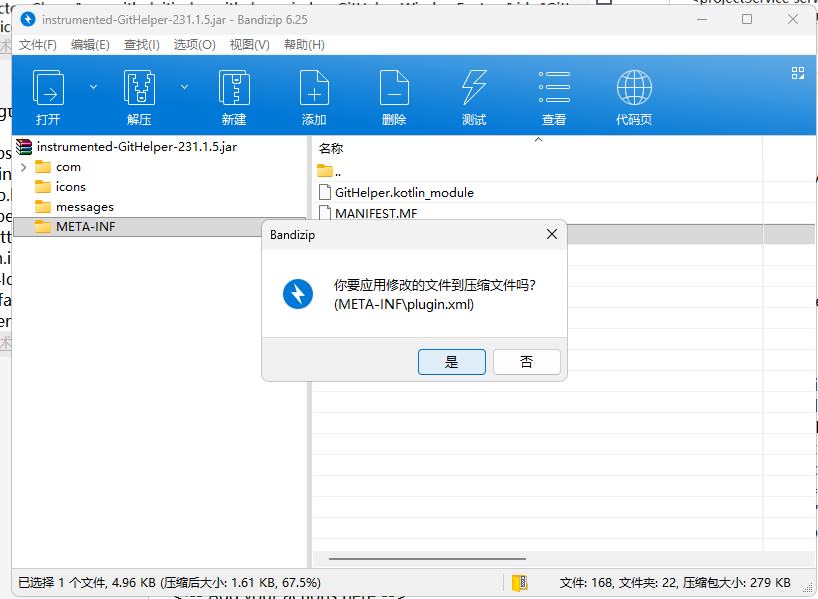Click the horizontal scrollbar in file list
This screenshot has width=818, height=599.
(x=427, y=559)
